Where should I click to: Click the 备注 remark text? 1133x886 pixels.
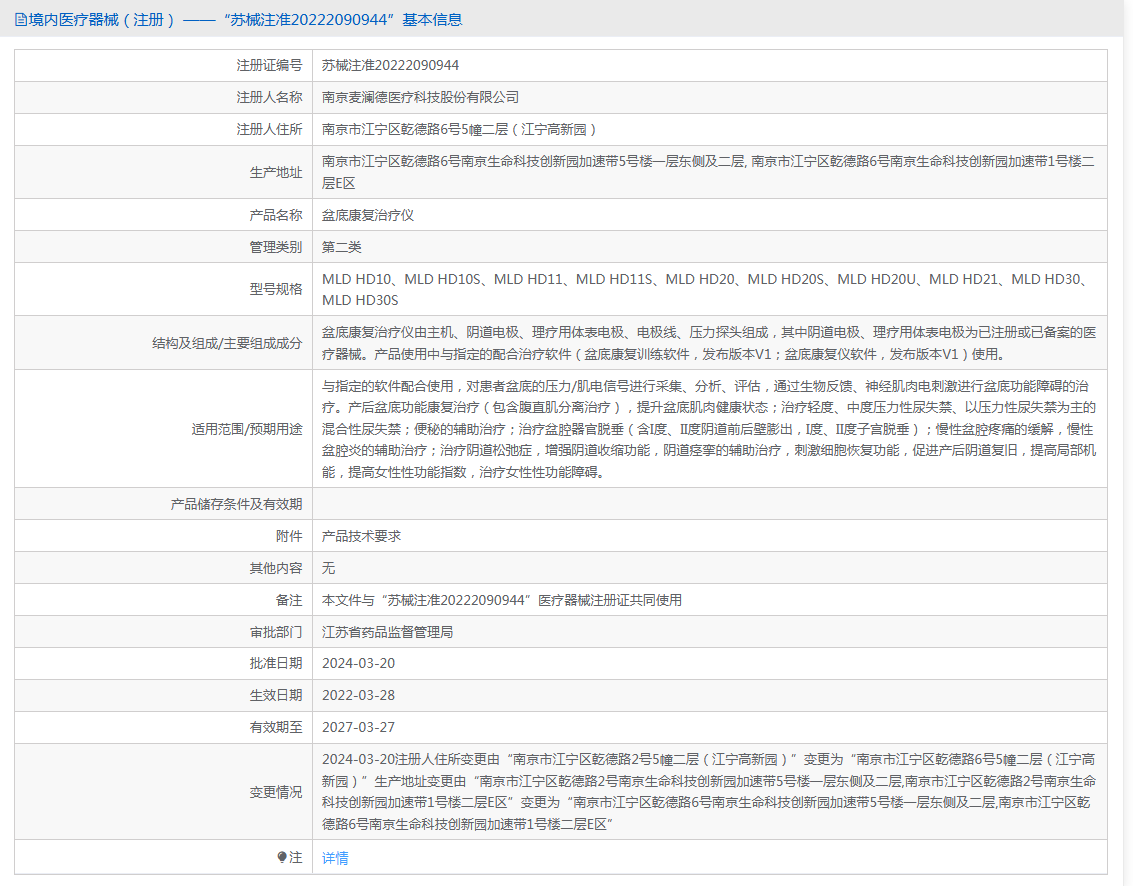[x=501, y=600]
